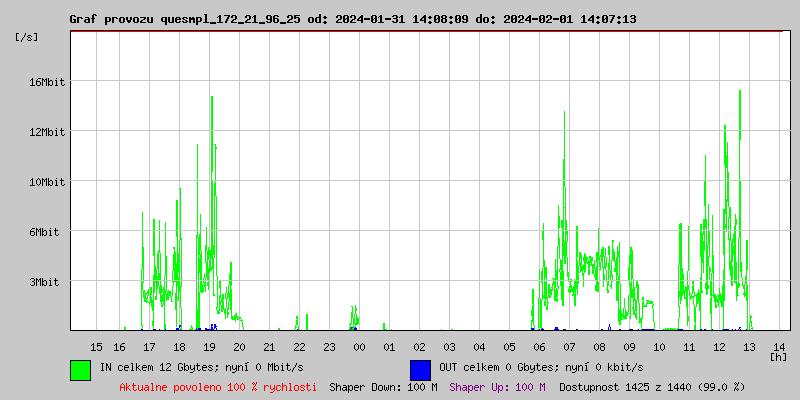Select hour 00 on the time axis

click(x=359, y=346)
